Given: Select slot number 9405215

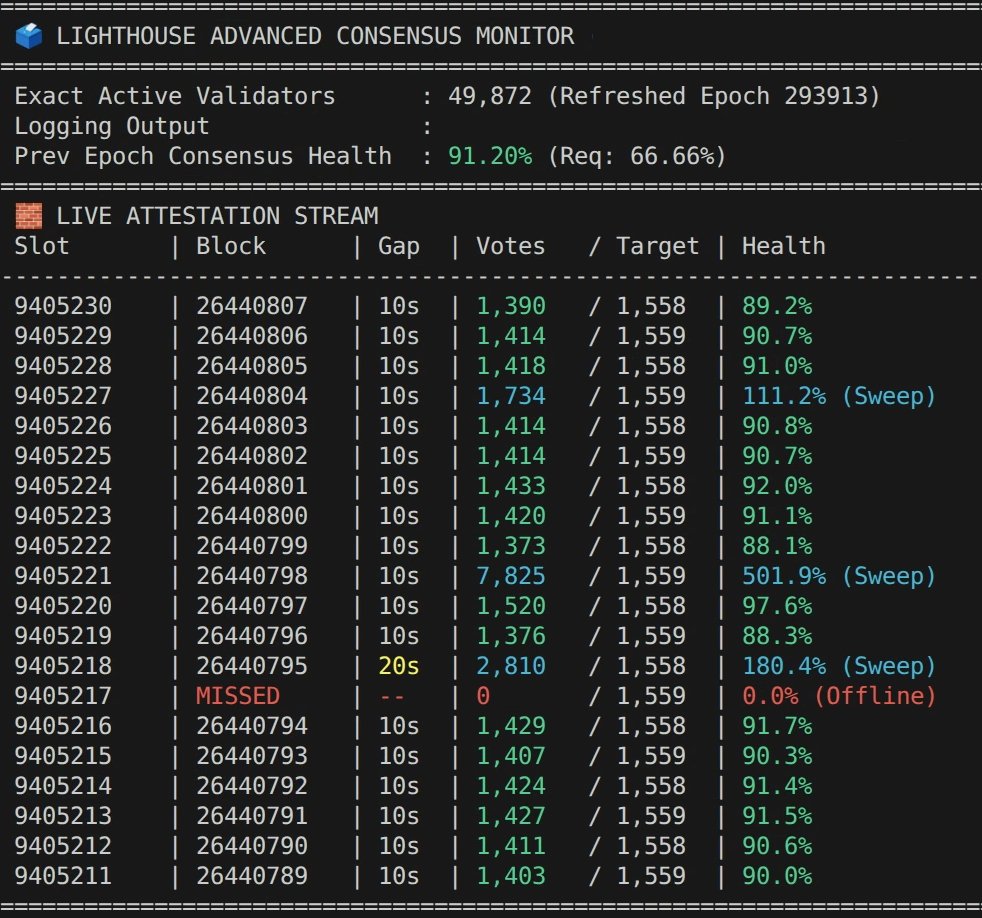Looking at the screenshot, I should 63,756.
